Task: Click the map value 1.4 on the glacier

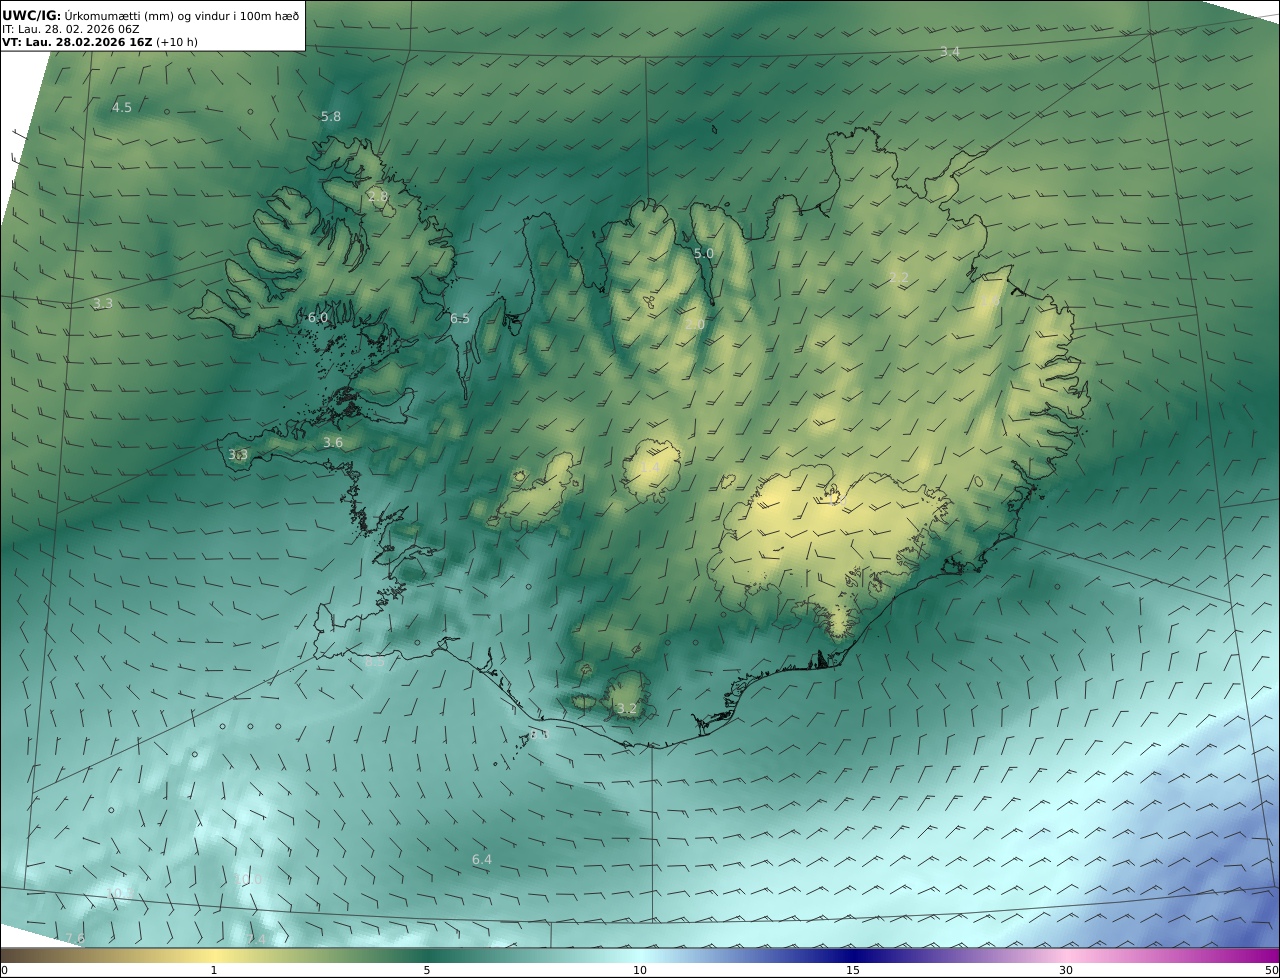Action: [650, 469]
